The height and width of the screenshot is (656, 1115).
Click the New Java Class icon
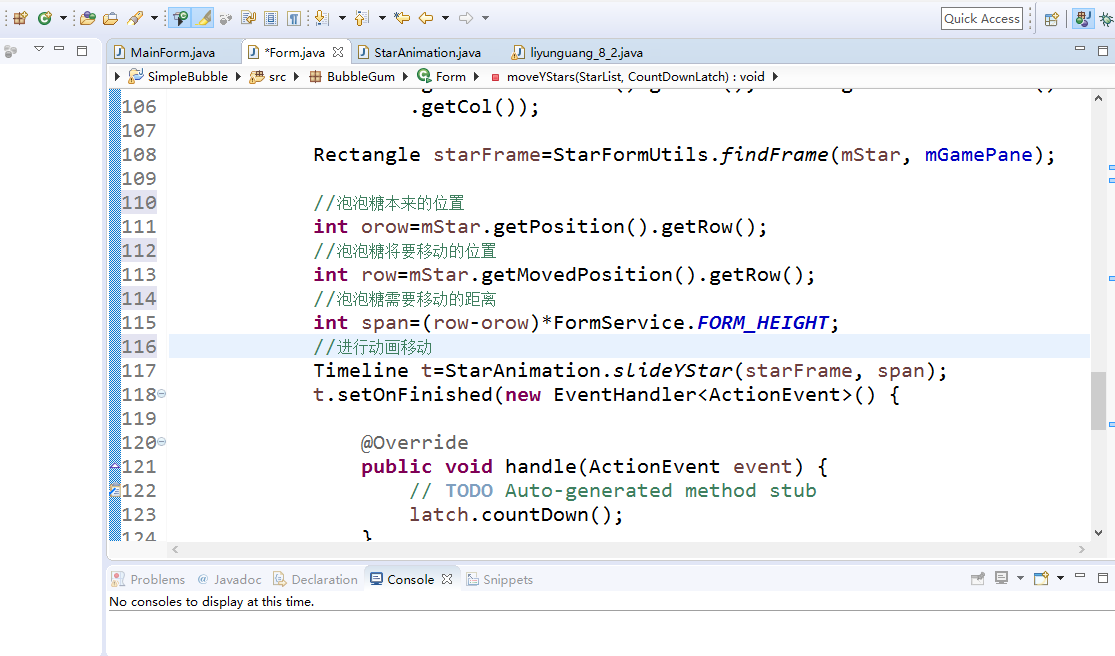pos(45,18)
